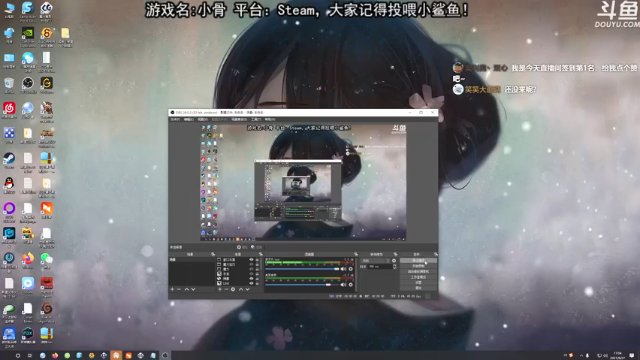Toggle visibility eye of bottom source row
The width and height of the screenshot is (640, 360).
[251, 283]
